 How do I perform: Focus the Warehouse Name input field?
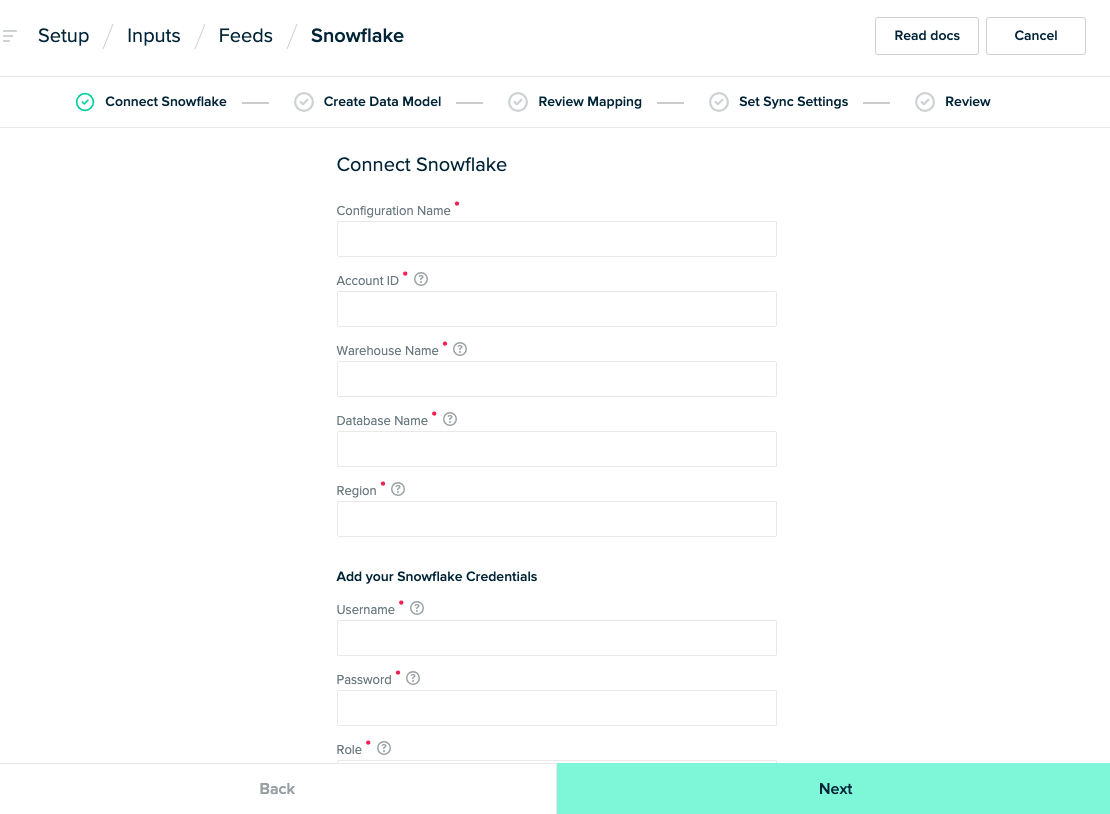[556, 379]
